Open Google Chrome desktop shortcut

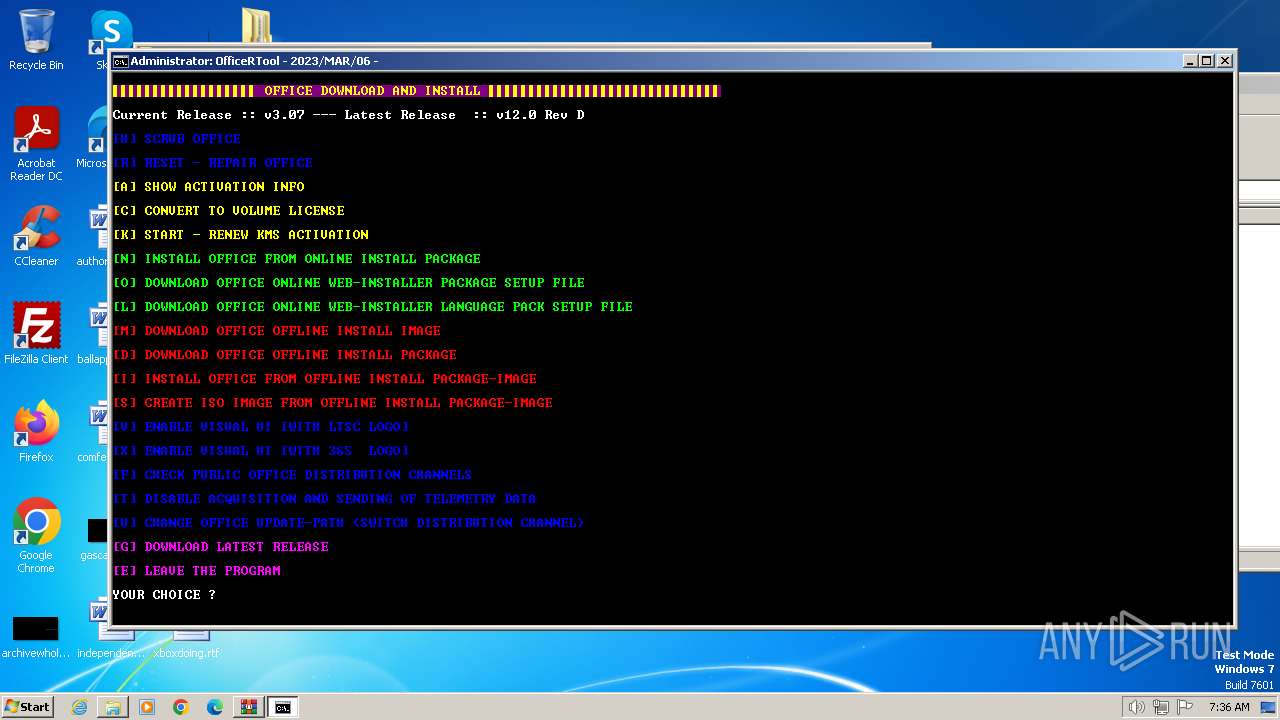coord(36,535)
